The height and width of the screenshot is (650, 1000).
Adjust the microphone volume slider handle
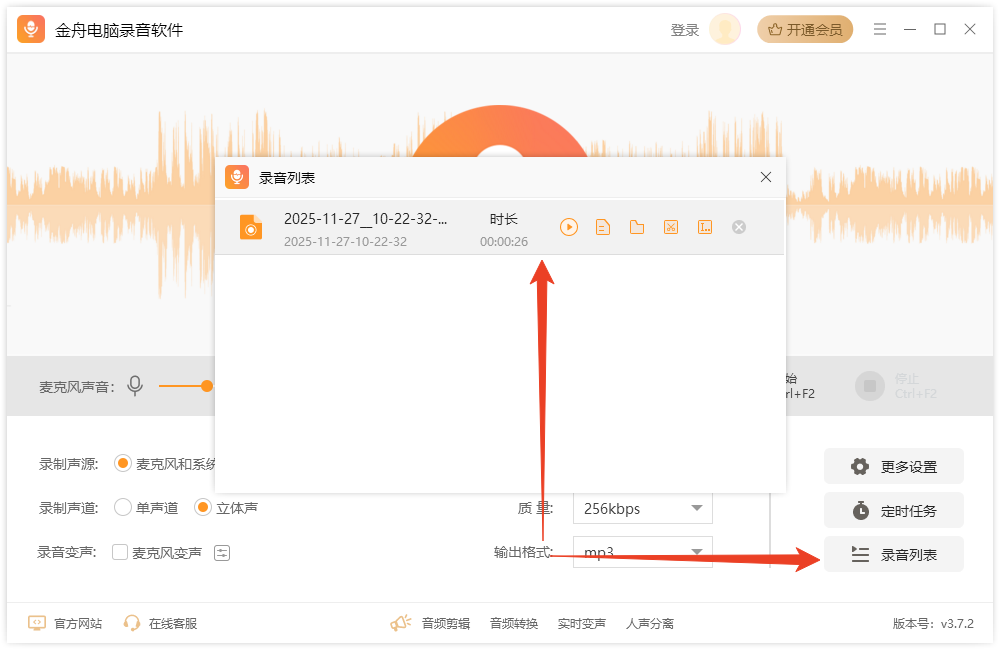(207, 386)
